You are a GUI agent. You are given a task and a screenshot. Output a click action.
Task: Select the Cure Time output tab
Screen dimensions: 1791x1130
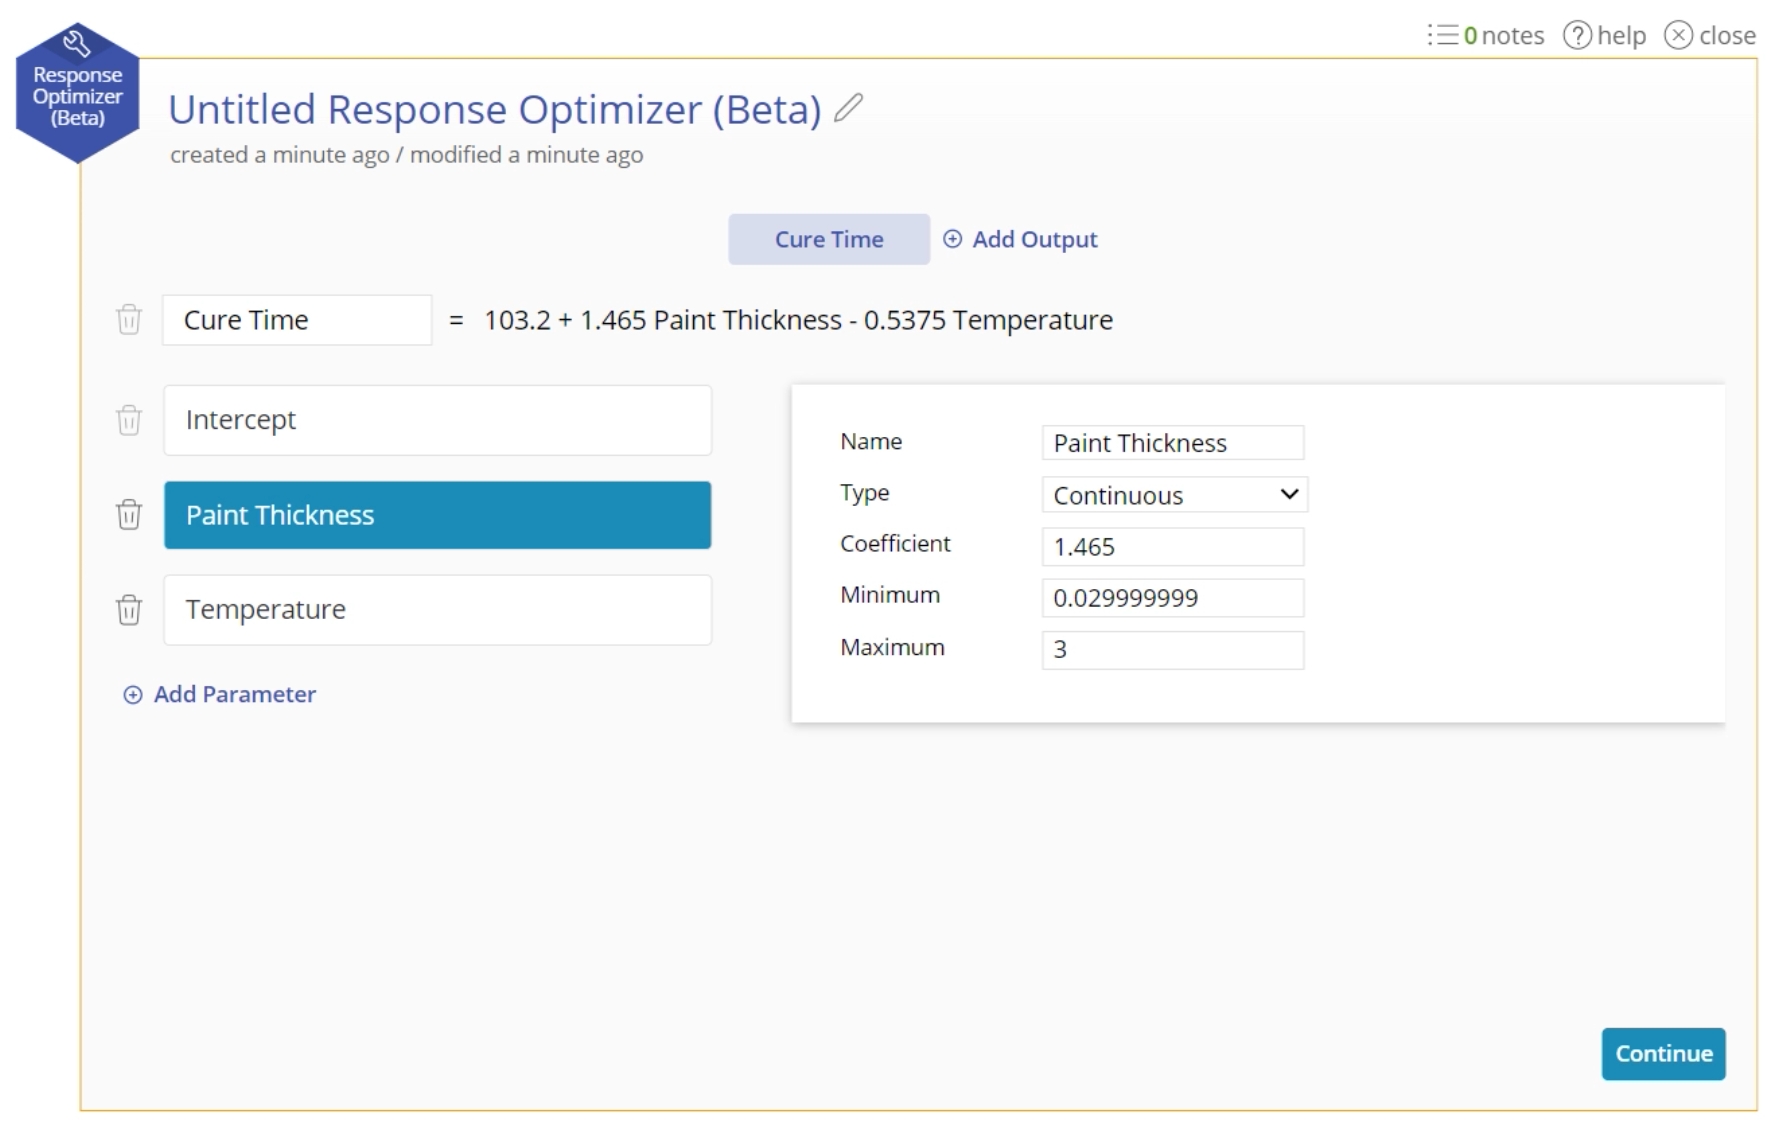click(x=829, y=239)
